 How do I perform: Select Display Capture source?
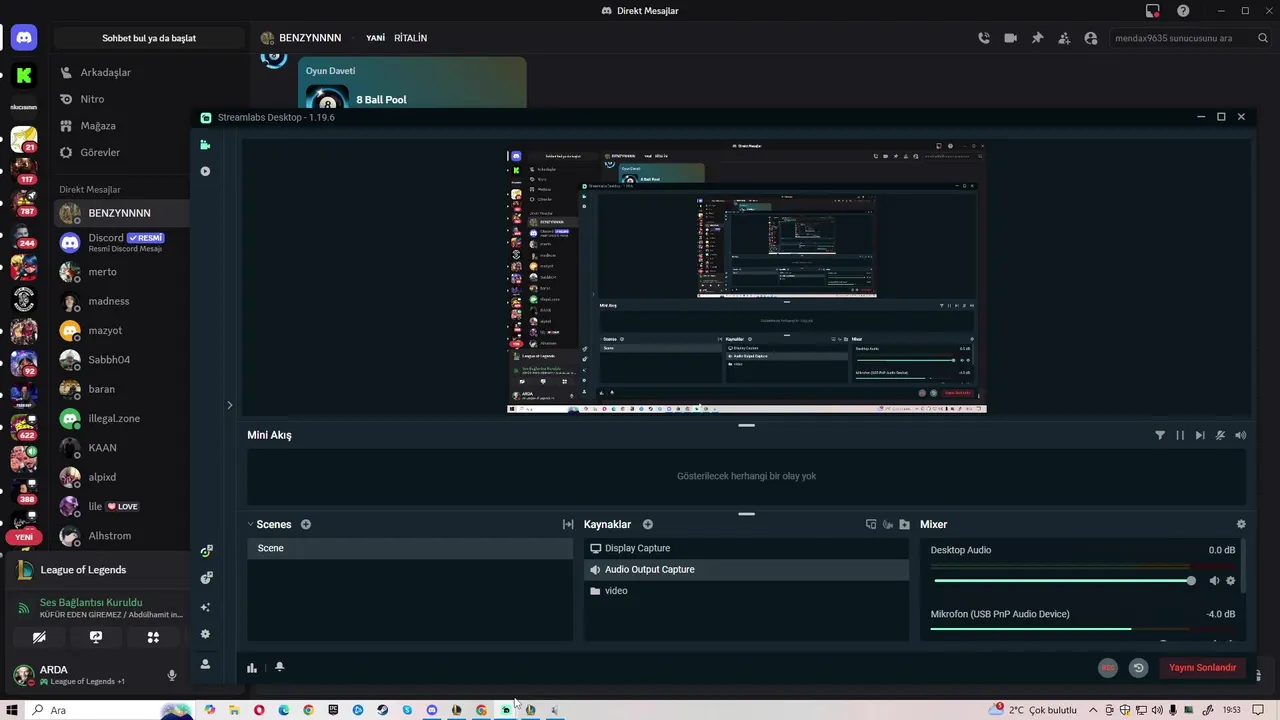coord(746,548)
